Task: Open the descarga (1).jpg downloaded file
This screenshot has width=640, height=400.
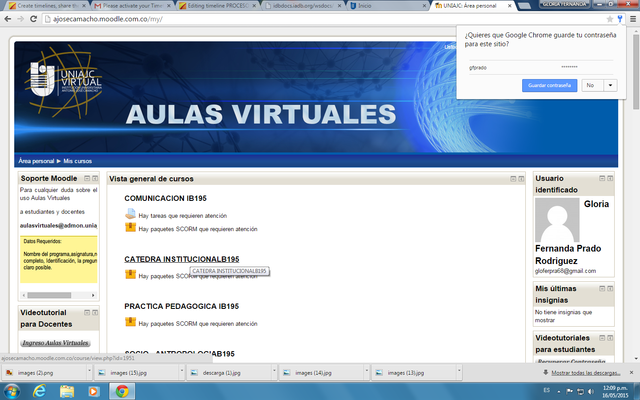Action: [230, 372]
